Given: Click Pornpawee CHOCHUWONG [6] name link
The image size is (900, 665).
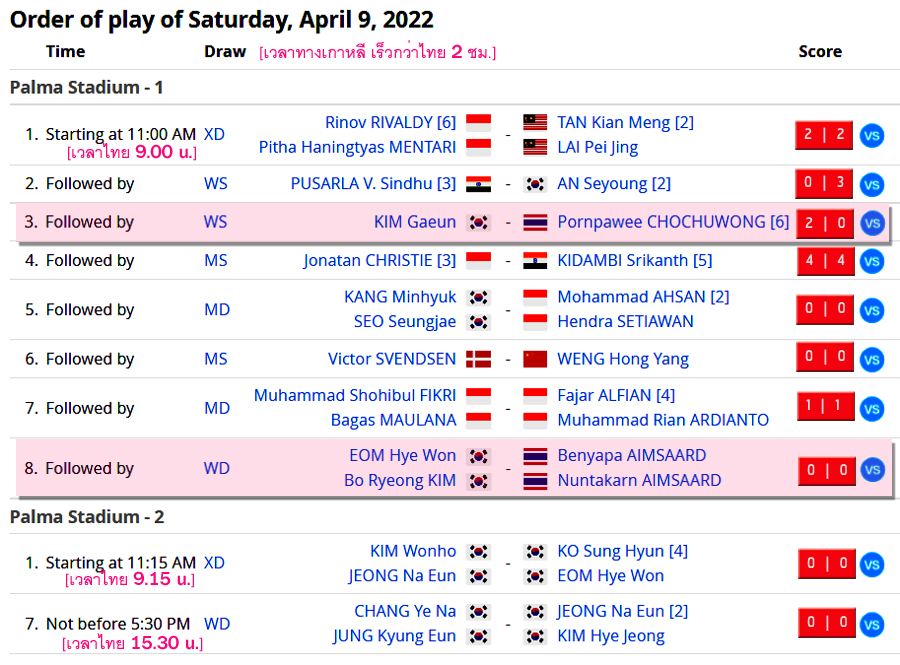Looking at the screenshot, I should (x=673, y=222).
